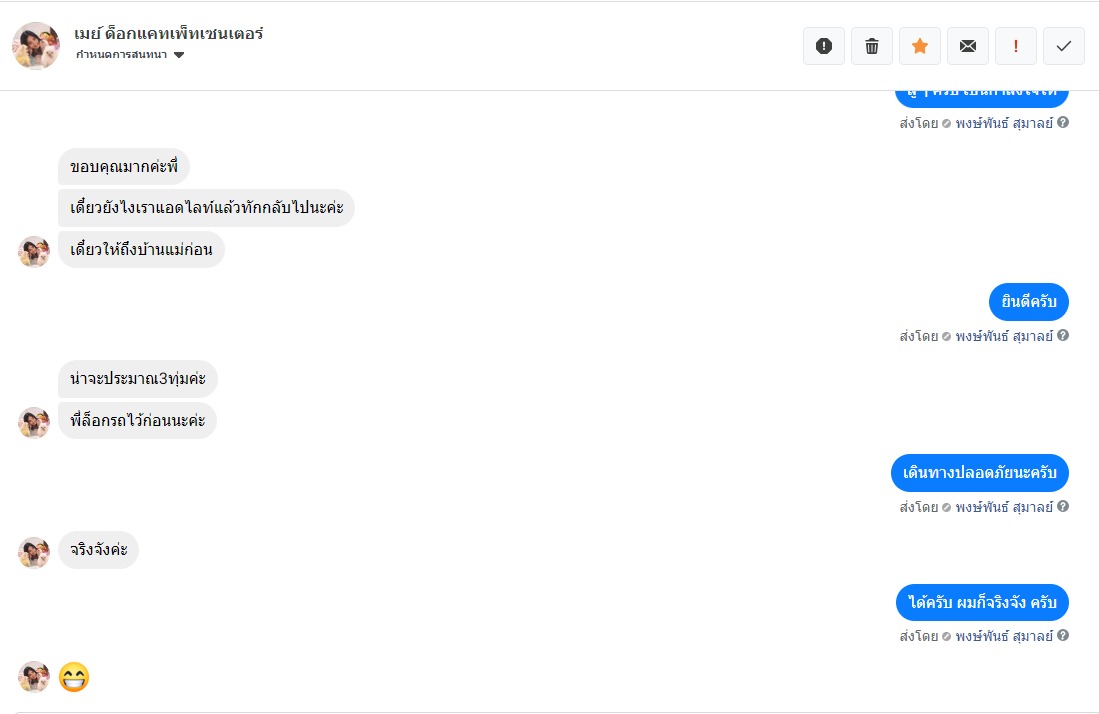Click the red exclamation mark icon
The width and height of the screenshot is (1099, 714).
1016,46
